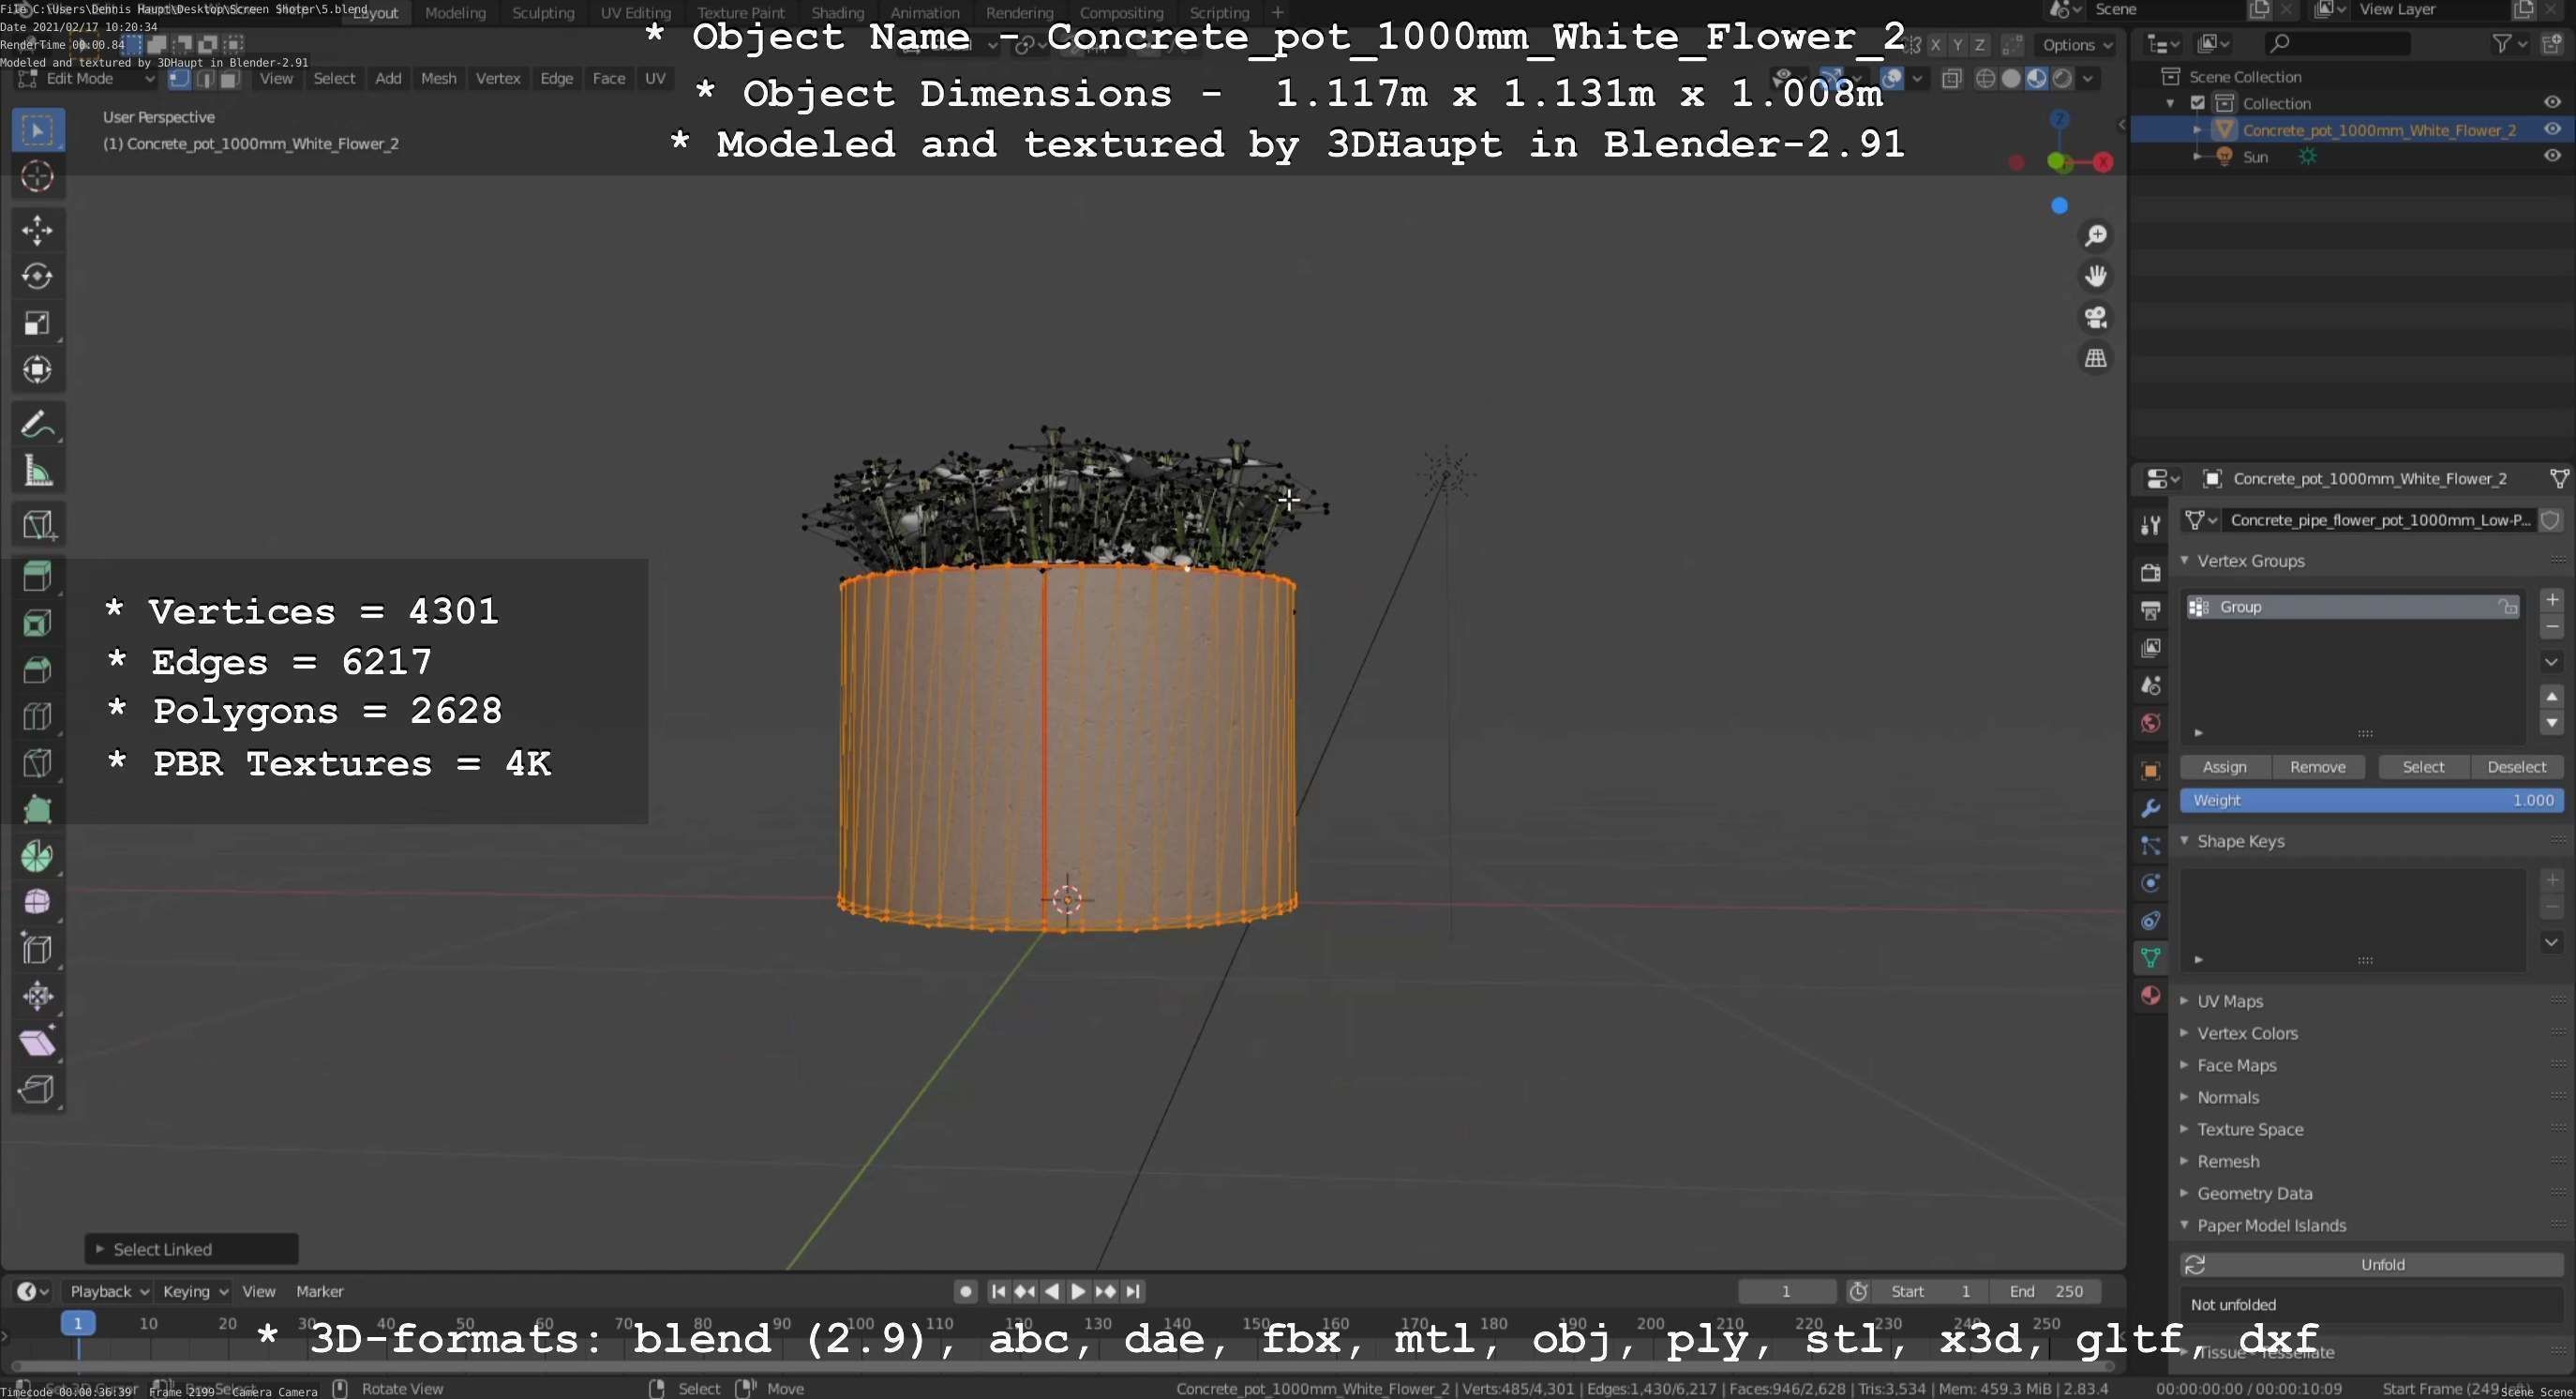Expand Concrete_pot_1000mm_White_Flower_2 tree item
Image resolution: width=2576 pixels, height=1399 pixels.
pos(2197,130)
